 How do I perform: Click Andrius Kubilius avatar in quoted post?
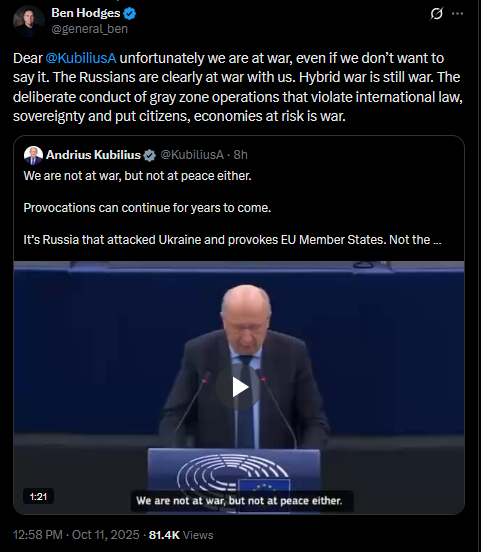click(33, 155)
